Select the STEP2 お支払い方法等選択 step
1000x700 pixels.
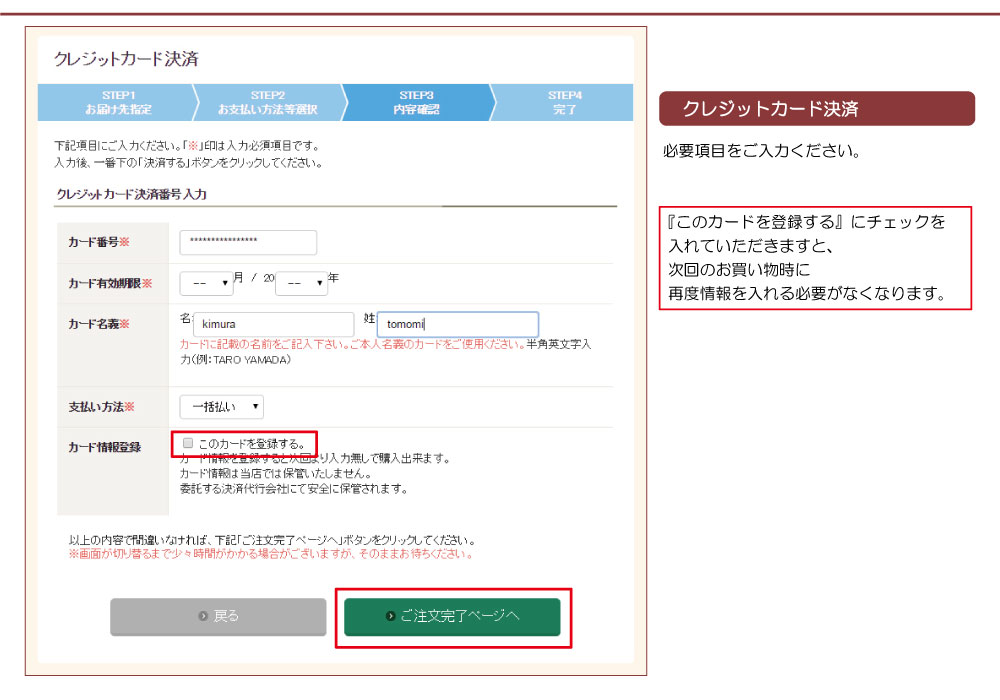pos(267,102)
